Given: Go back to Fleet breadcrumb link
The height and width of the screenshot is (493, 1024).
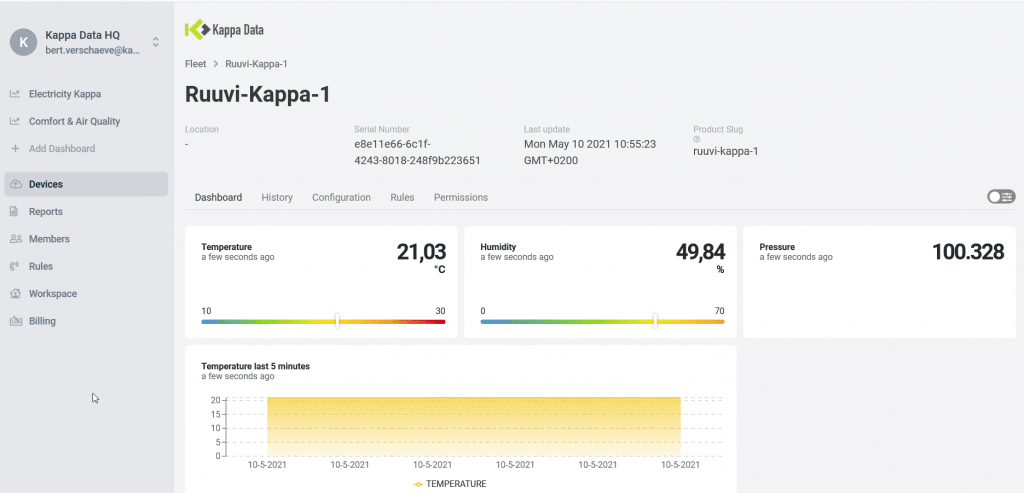Looking at the screenshot, I should point(197,64).
